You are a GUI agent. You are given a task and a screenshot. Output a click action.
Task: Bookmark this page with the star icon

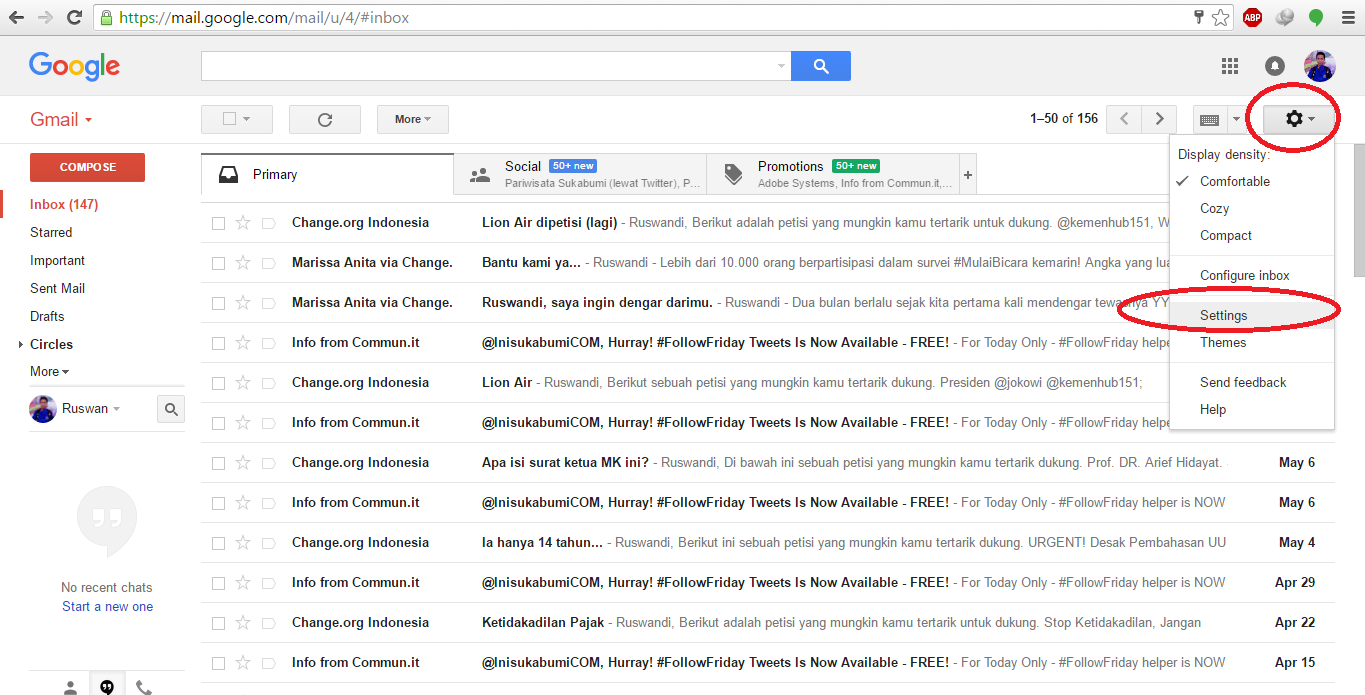1220,17
